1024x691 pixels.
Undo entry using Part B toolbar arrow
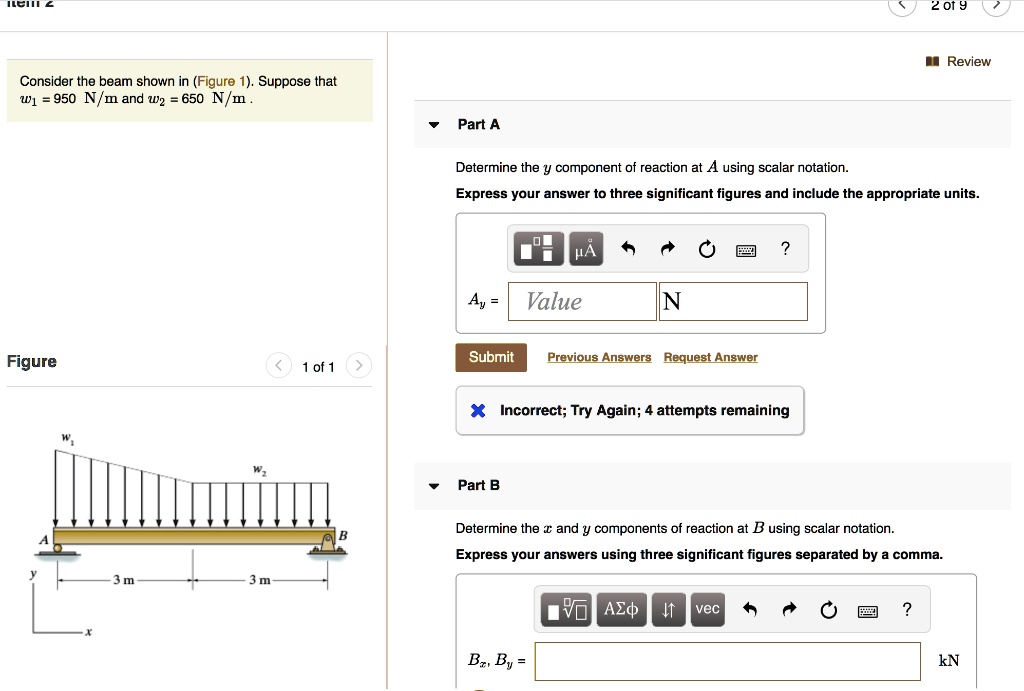click(x=750, y=609)
